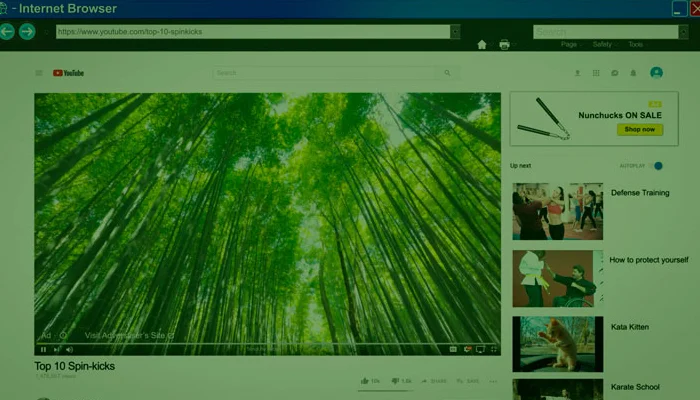Open the address bar dropdown arrow
This screenshot has height=400, width=700.
455,32
